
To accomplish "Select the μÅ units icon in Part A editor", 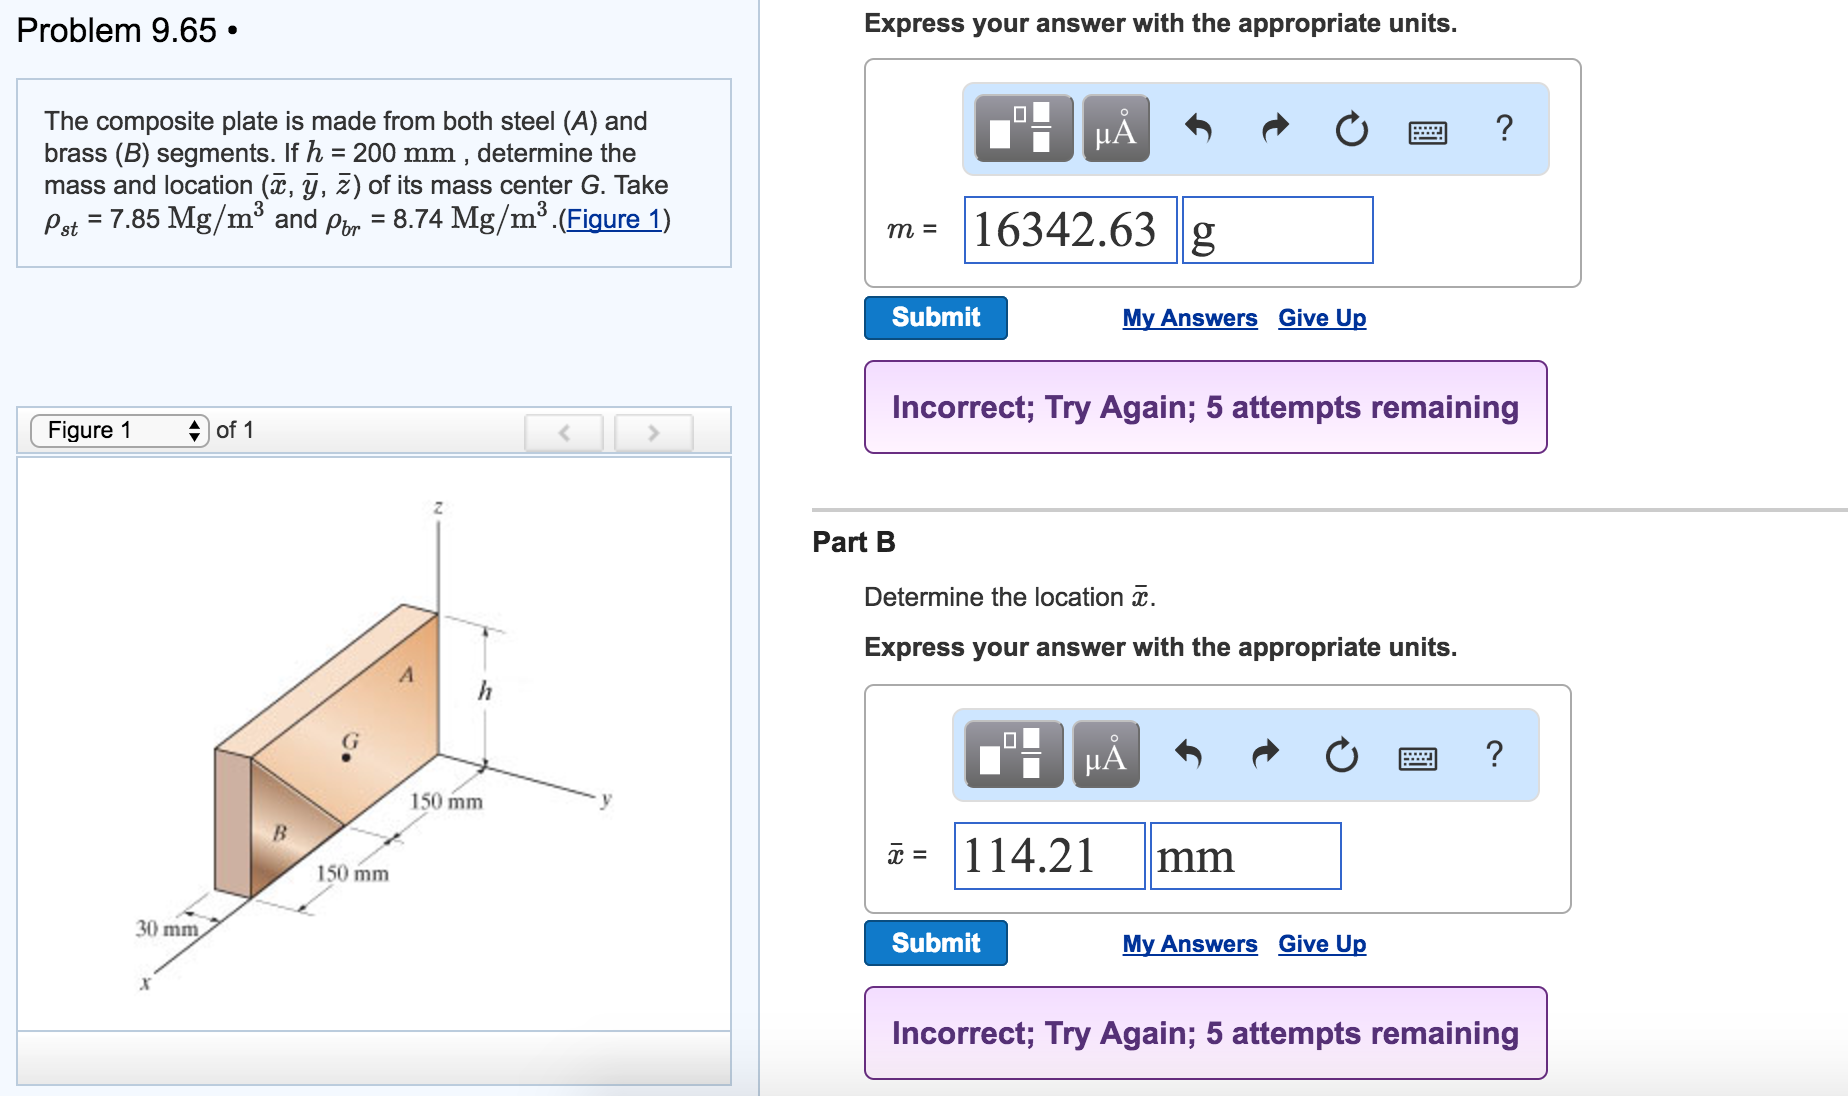I will tap(1115, 129).
